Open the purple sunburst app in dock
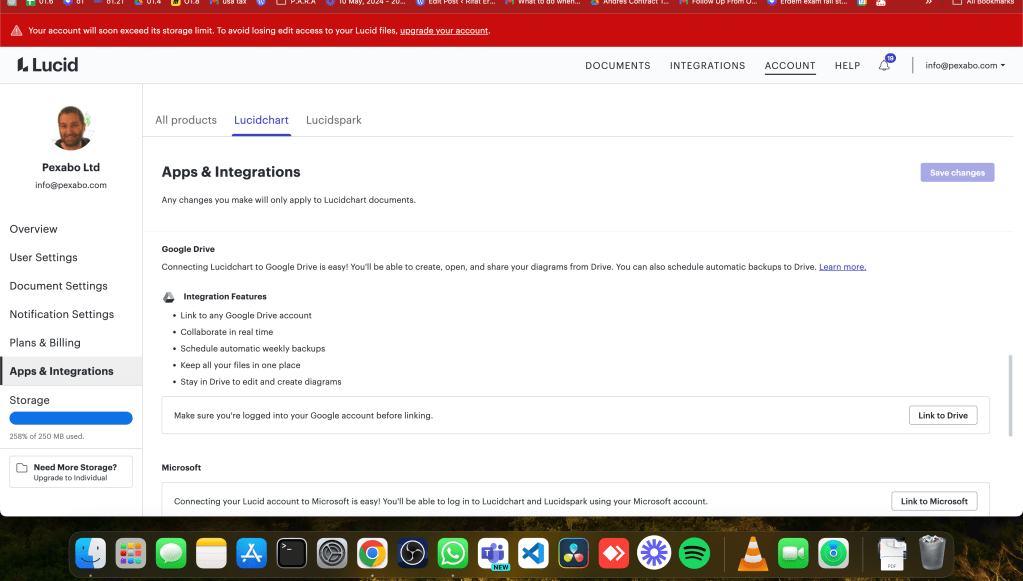 pos(654,554)
